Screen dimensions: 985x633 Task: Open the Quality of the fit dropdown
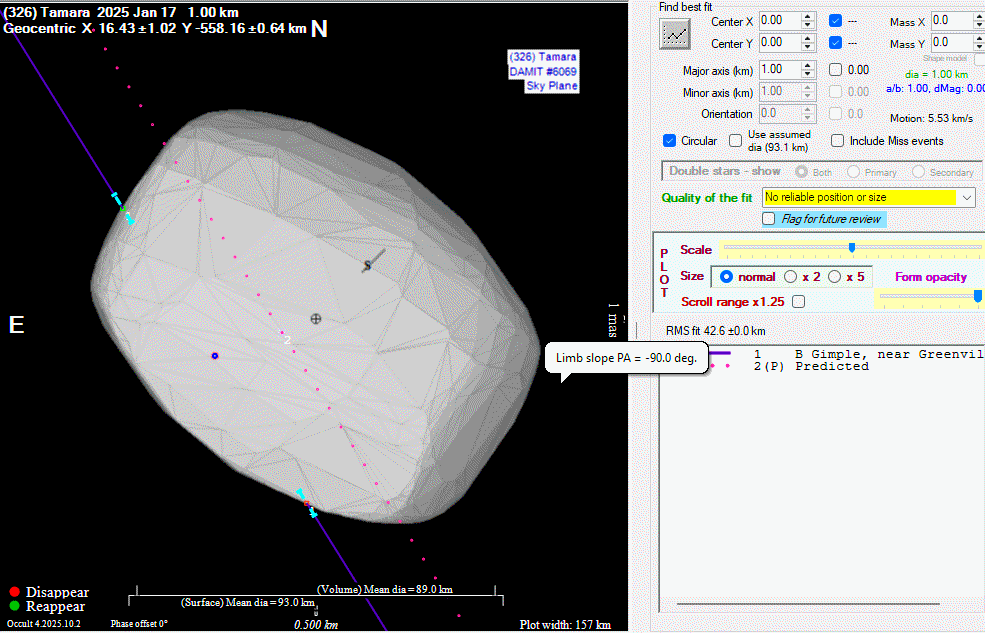point(965,198)
